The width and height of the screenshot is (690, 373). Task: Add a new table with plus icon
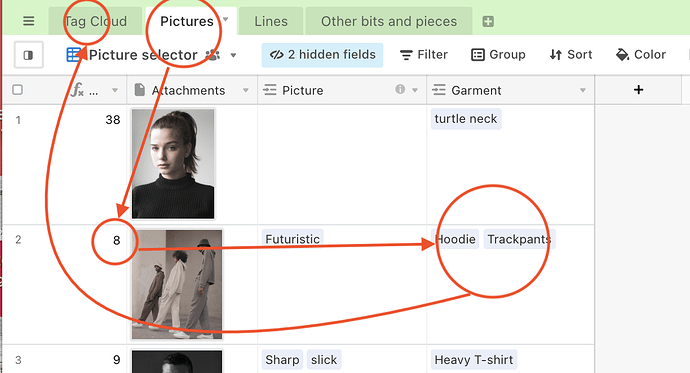(488, 21)
